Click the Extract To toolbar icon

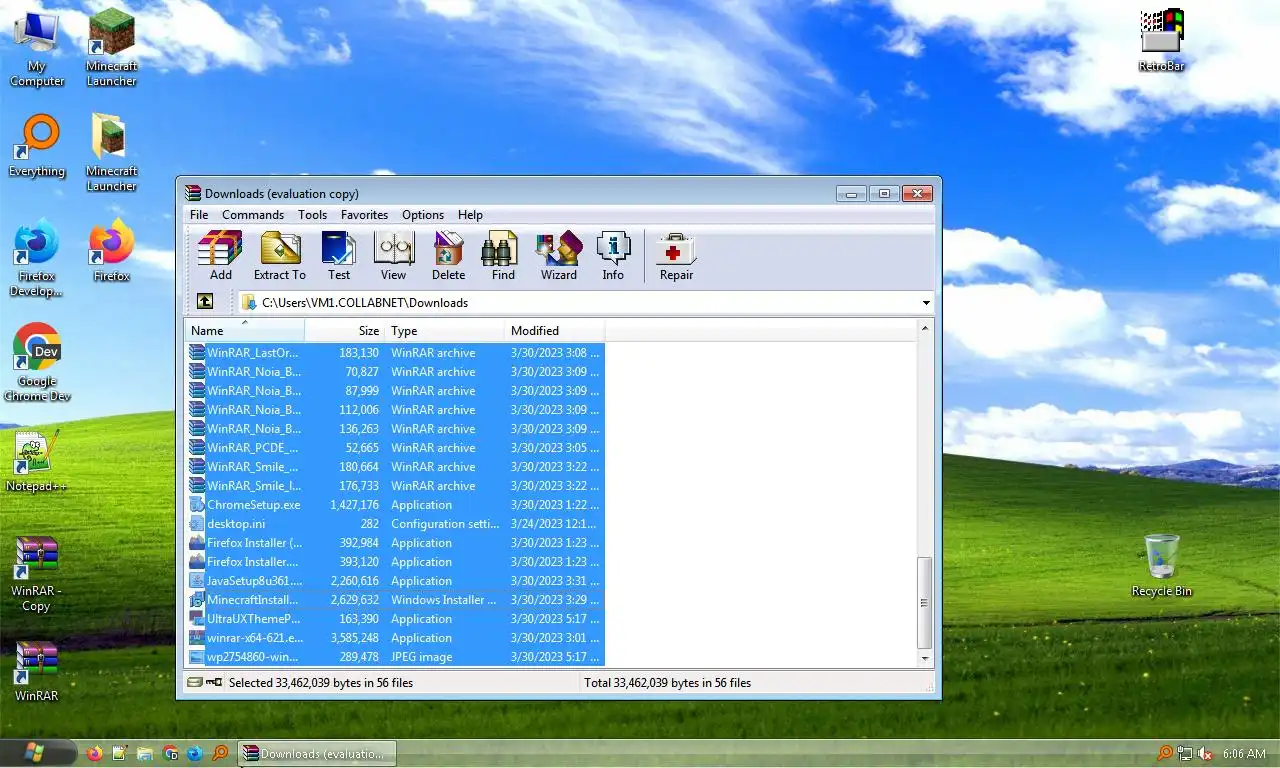tap(280, 256)
